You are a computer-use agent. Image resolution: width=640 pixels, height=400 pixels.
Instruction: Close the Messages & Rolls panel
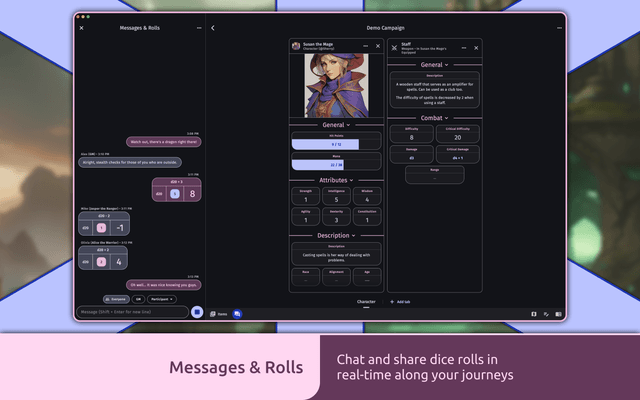point(81,28)
